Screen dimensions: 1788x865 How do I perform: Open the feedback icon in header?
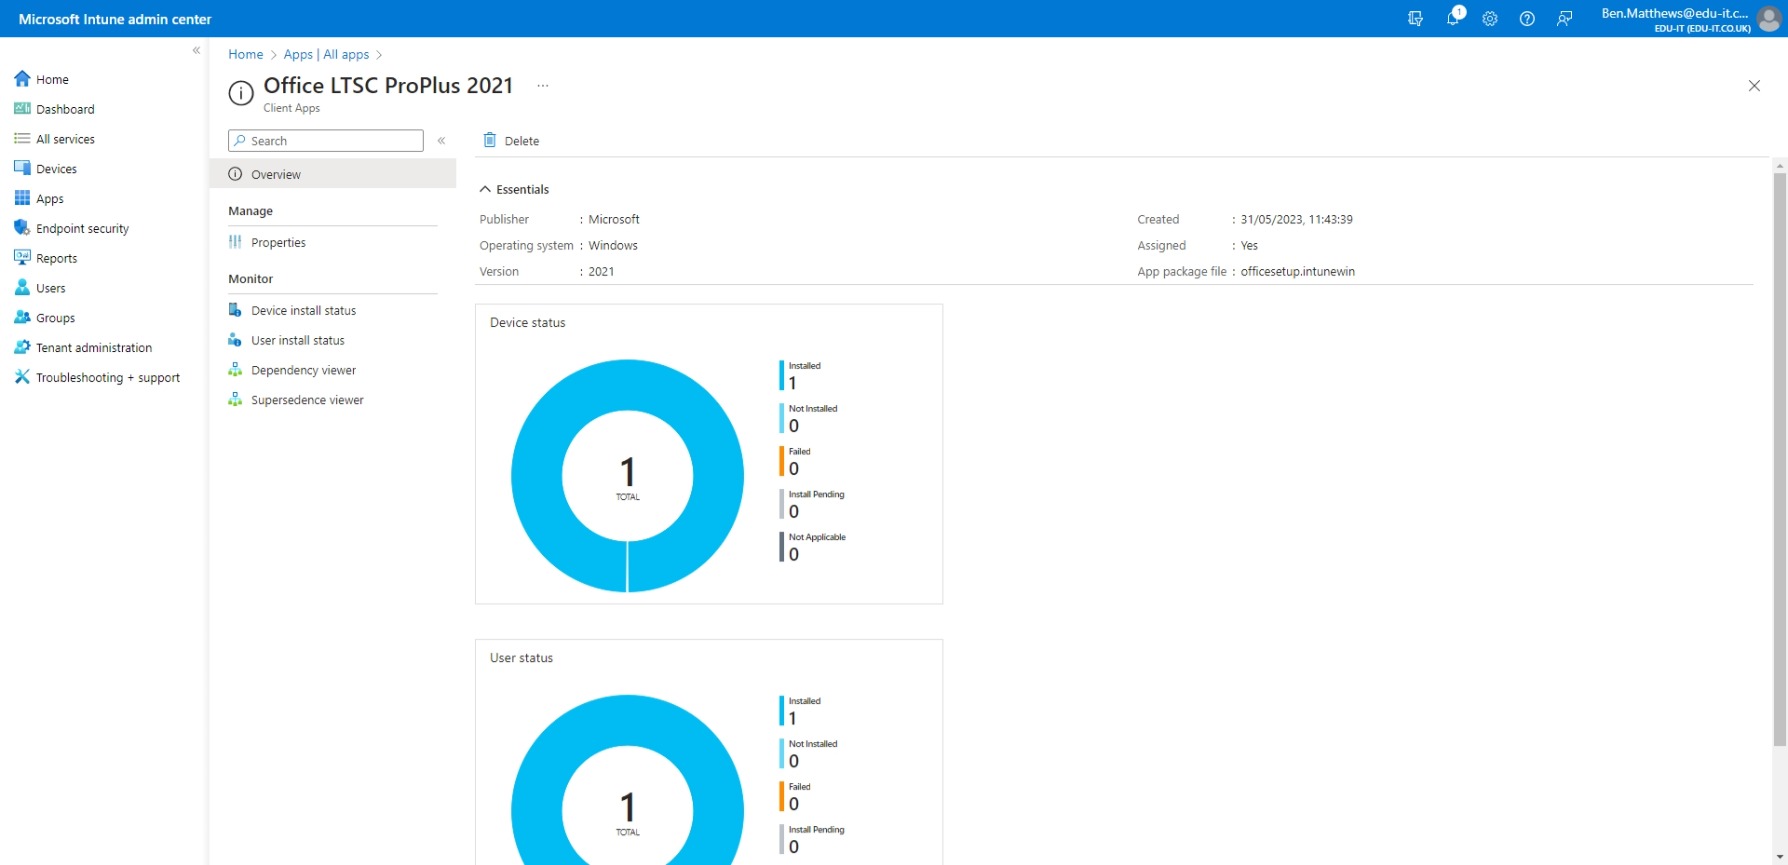(x=1565, y=18)
